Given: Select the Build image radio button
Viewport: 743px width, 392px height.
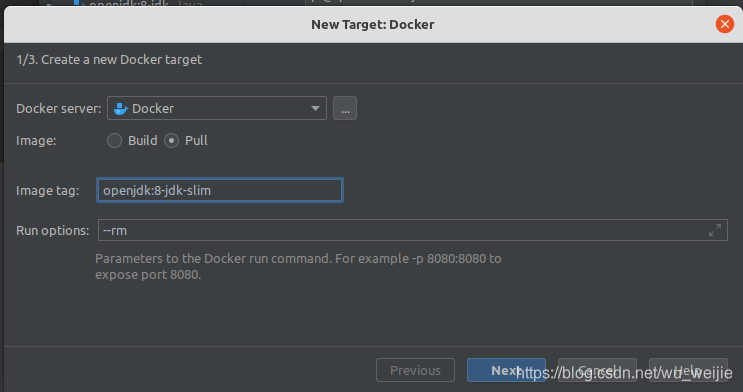Looking at the screenshot, I should 114,141.
